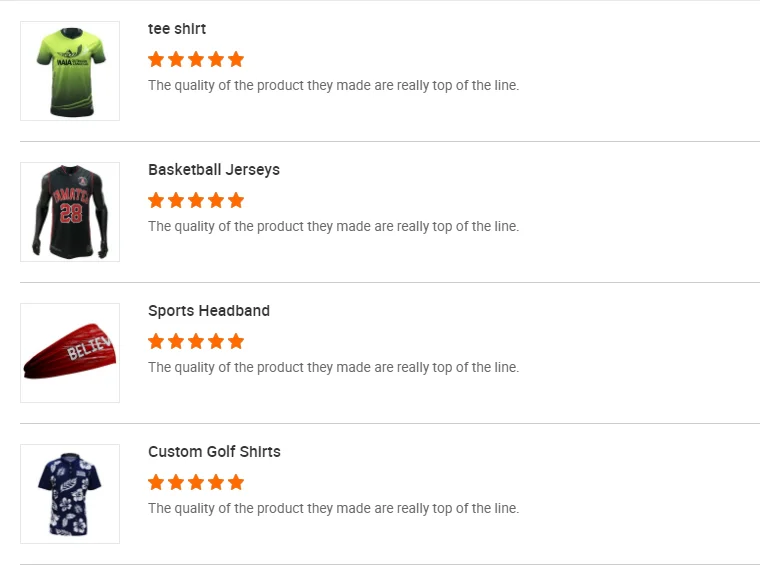
Task: Open the Basketball Jerseys product image
Action: [70, 212]
